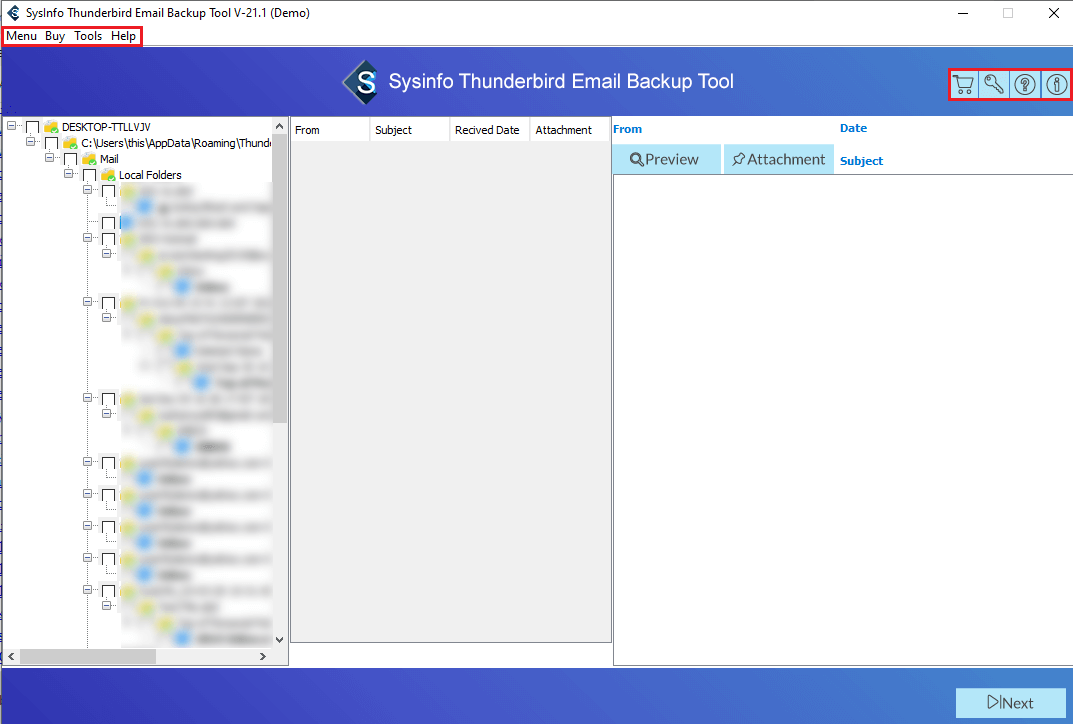
Task: Click the SysInfo logo in title bar
Action: tap(13, 13)
